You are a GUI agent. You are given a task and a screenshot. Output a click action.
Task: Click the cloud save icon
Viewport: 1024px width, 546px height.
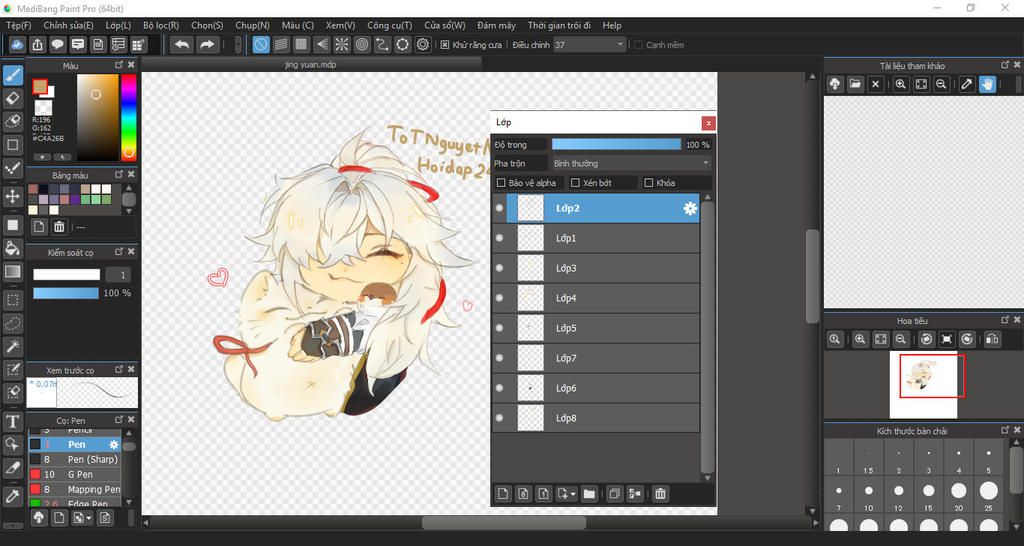(x=18, y=44)
